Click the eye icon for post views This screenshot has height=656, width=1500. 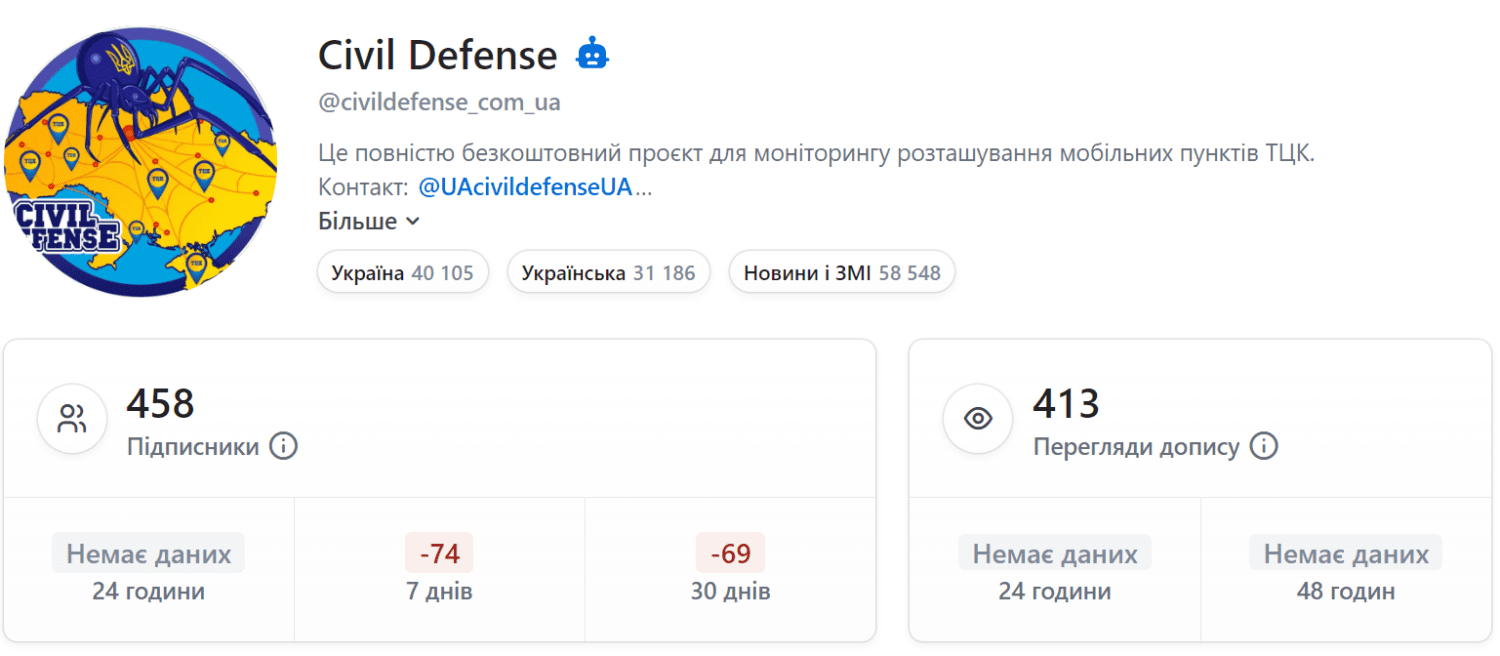point(978,418)
